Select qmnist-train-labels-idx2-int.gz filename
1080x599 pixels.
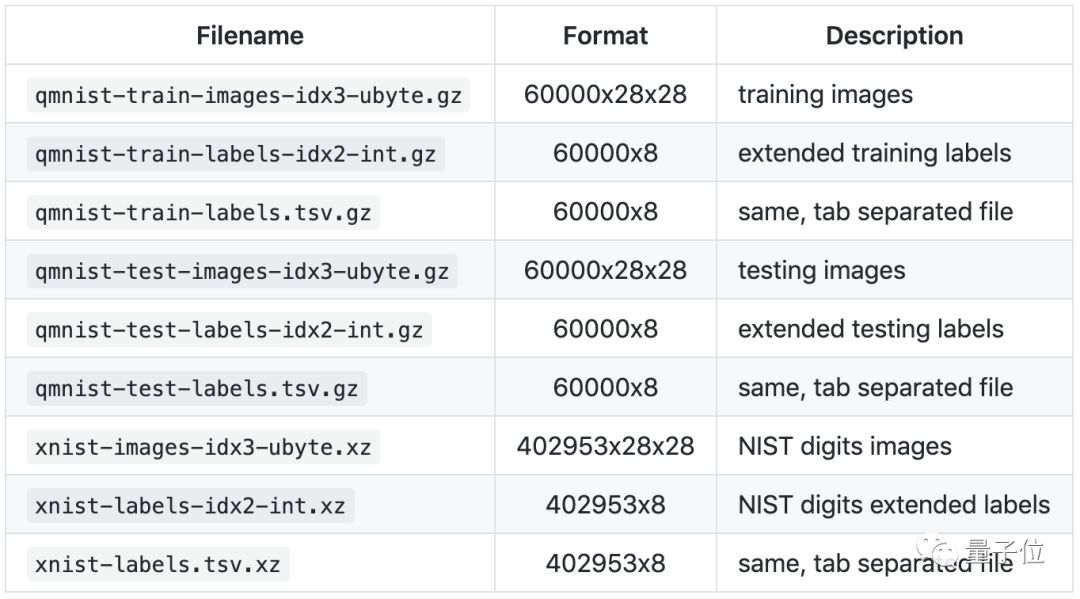pyautogui.click(x=235, y=154)
